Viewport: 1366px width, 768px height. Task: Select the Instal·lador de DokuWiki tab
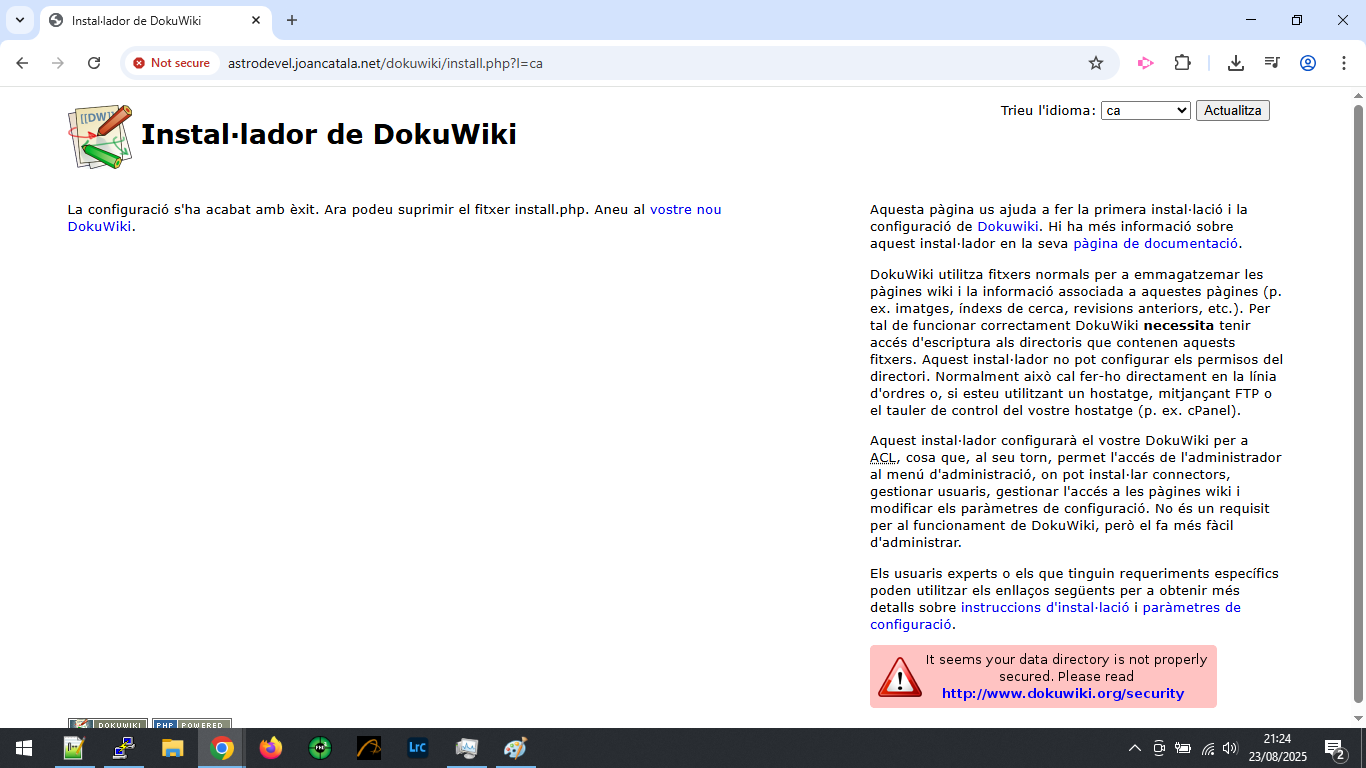(155, 20)
